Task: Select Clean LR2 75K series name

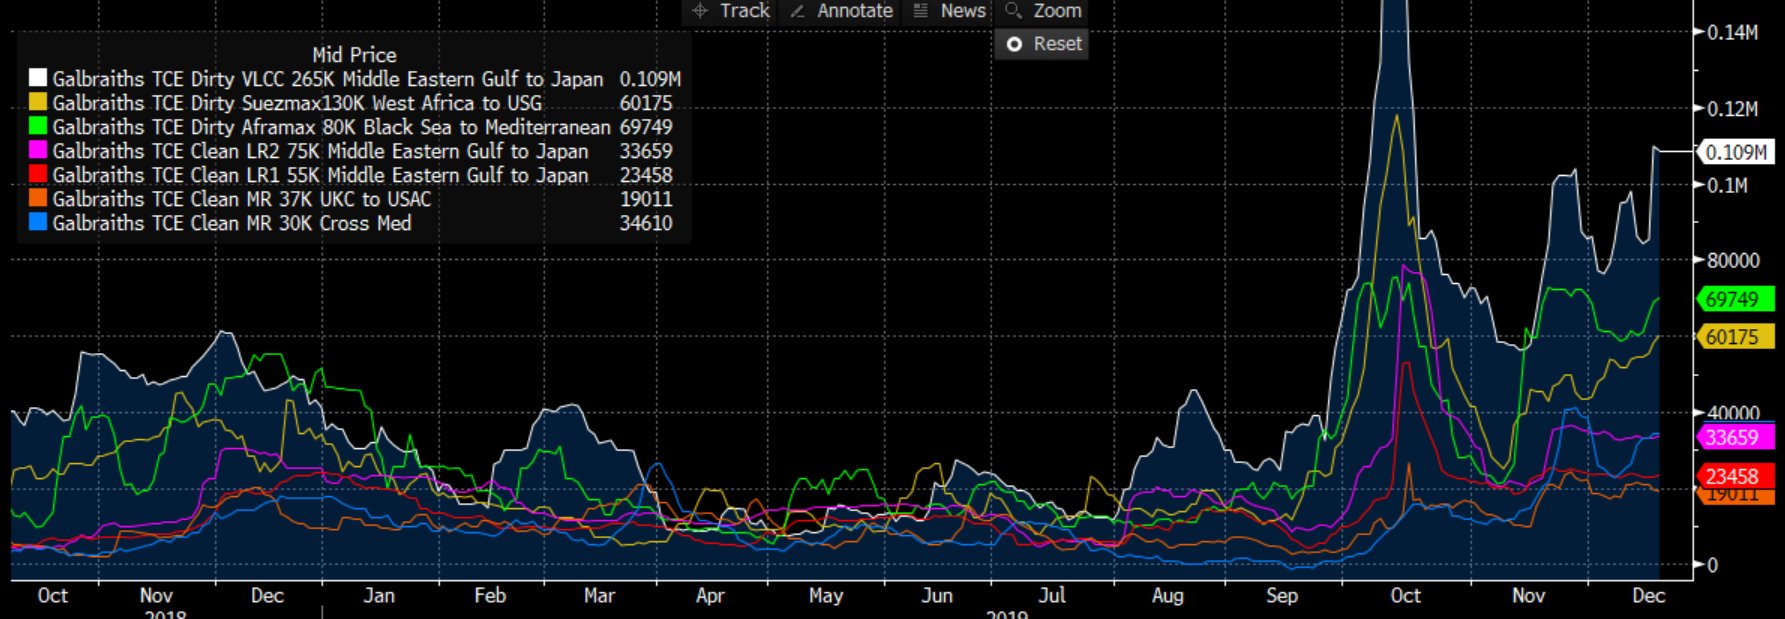Action: pos(320,151)
